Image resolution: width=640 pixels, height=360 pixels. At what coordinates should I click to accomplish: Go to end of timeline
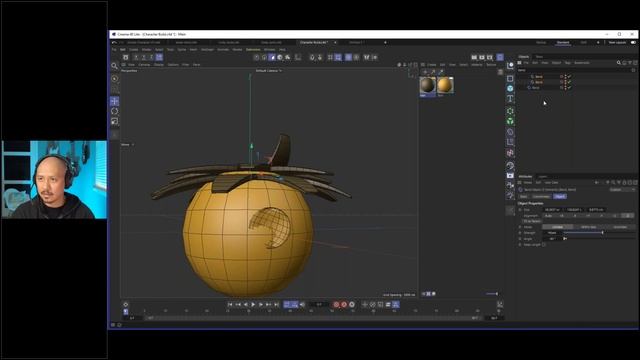276,304
